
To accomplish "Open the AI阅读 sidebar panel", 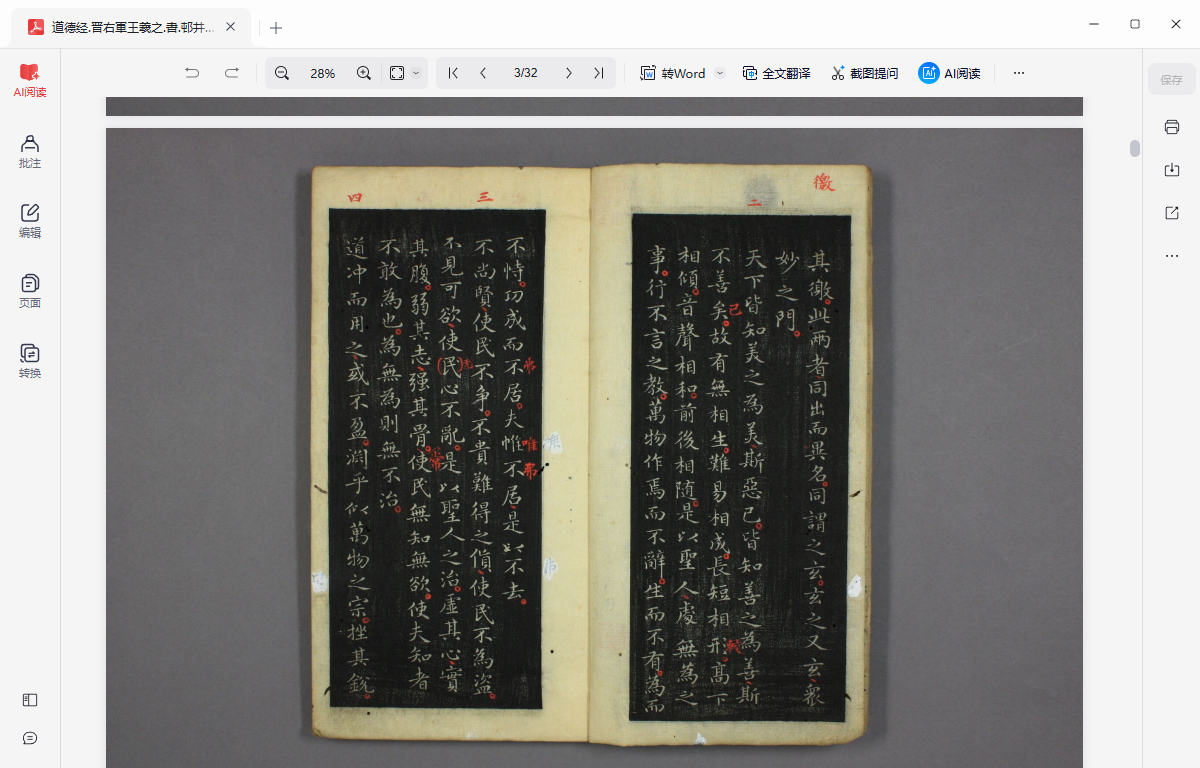I will [30, 81].
